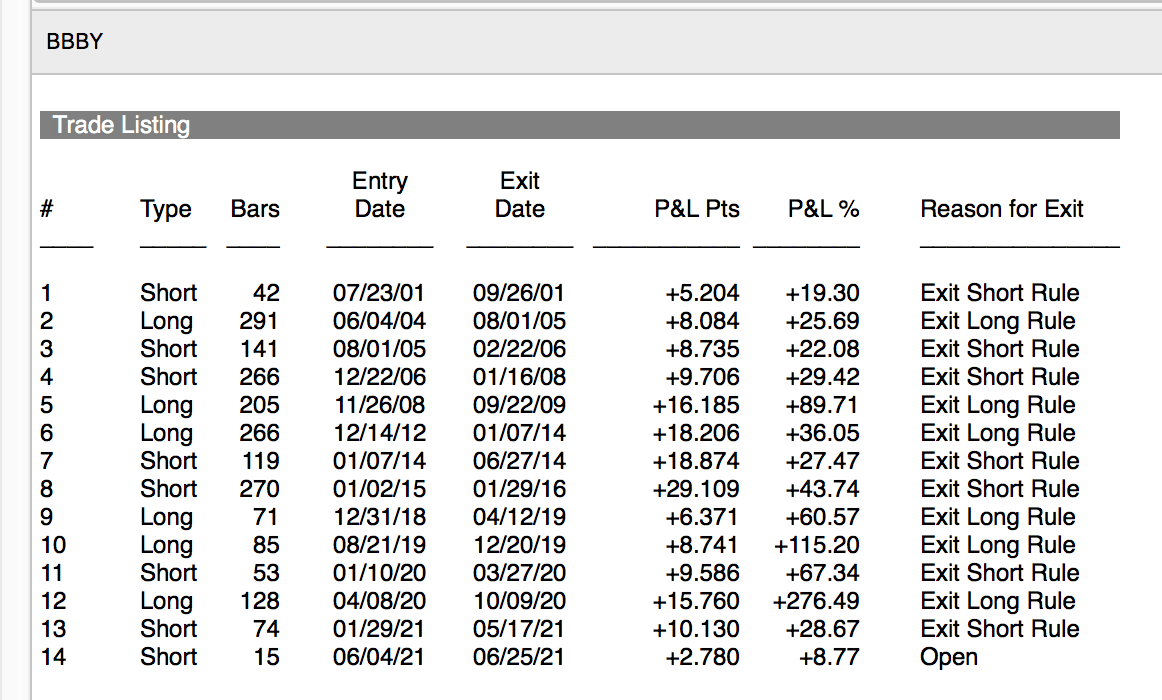Select the +276.49 P&L percent value
This screenshot has width=1162, height=700.
(x=816, y=601)
